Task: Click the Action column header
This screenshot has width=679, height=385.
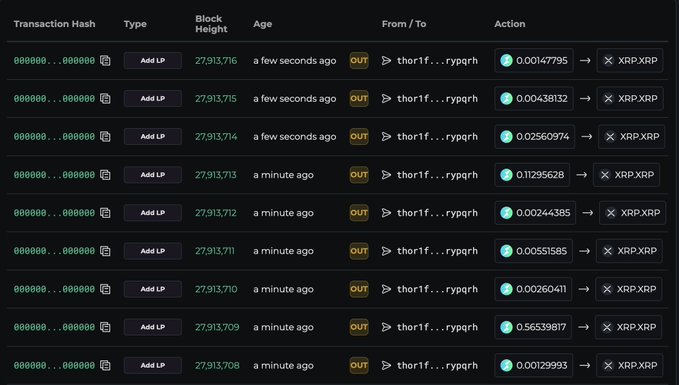Action: point(510,24)
